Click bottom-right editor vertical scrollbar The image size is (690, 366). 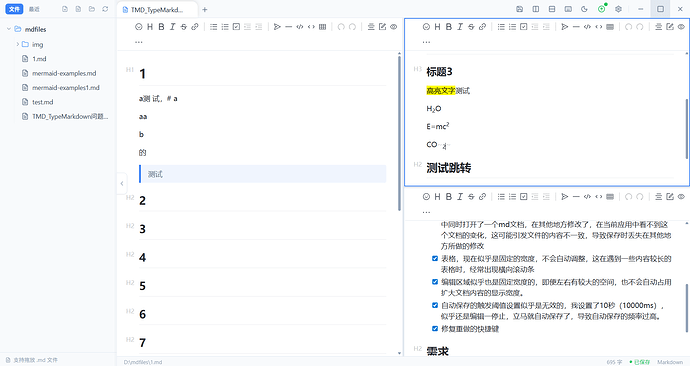coord(687,308)
